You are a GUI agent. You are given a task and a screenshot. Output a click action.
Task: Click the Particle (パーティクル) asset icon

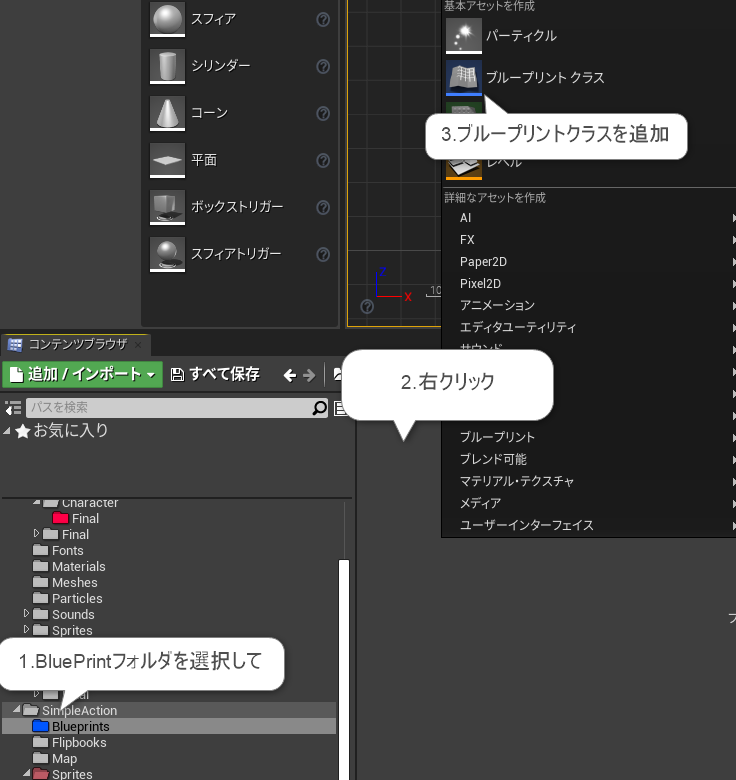click(463, 36)
